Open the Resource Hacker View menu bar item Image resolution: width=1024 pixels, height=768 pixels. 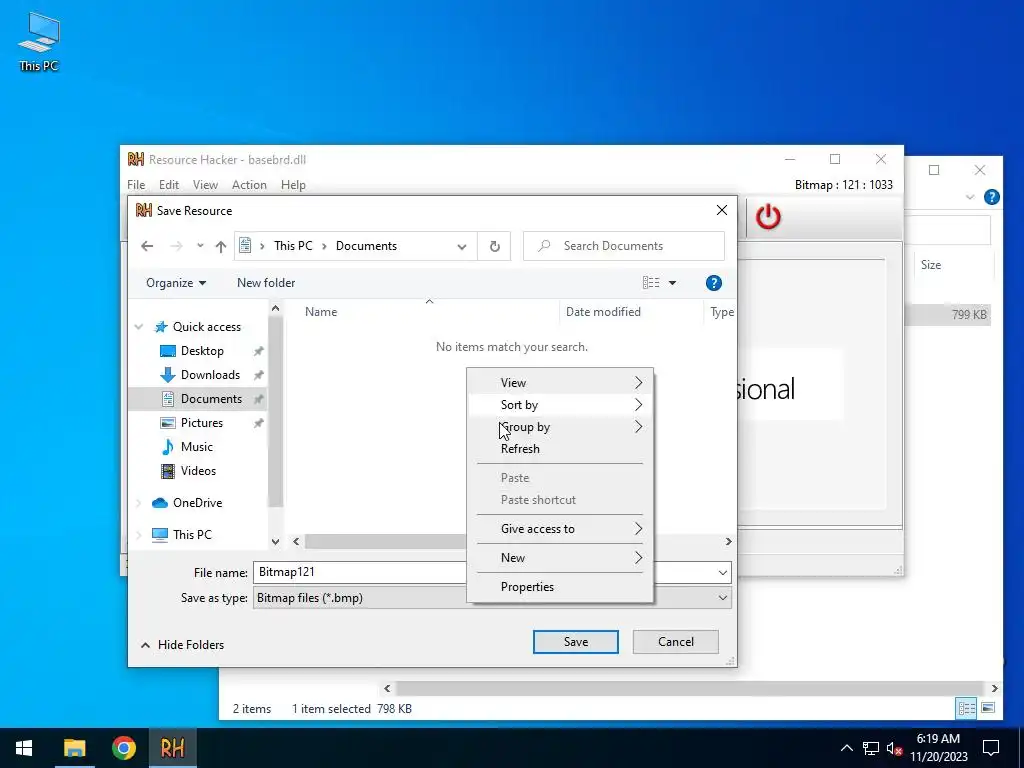tap(205, 185)
